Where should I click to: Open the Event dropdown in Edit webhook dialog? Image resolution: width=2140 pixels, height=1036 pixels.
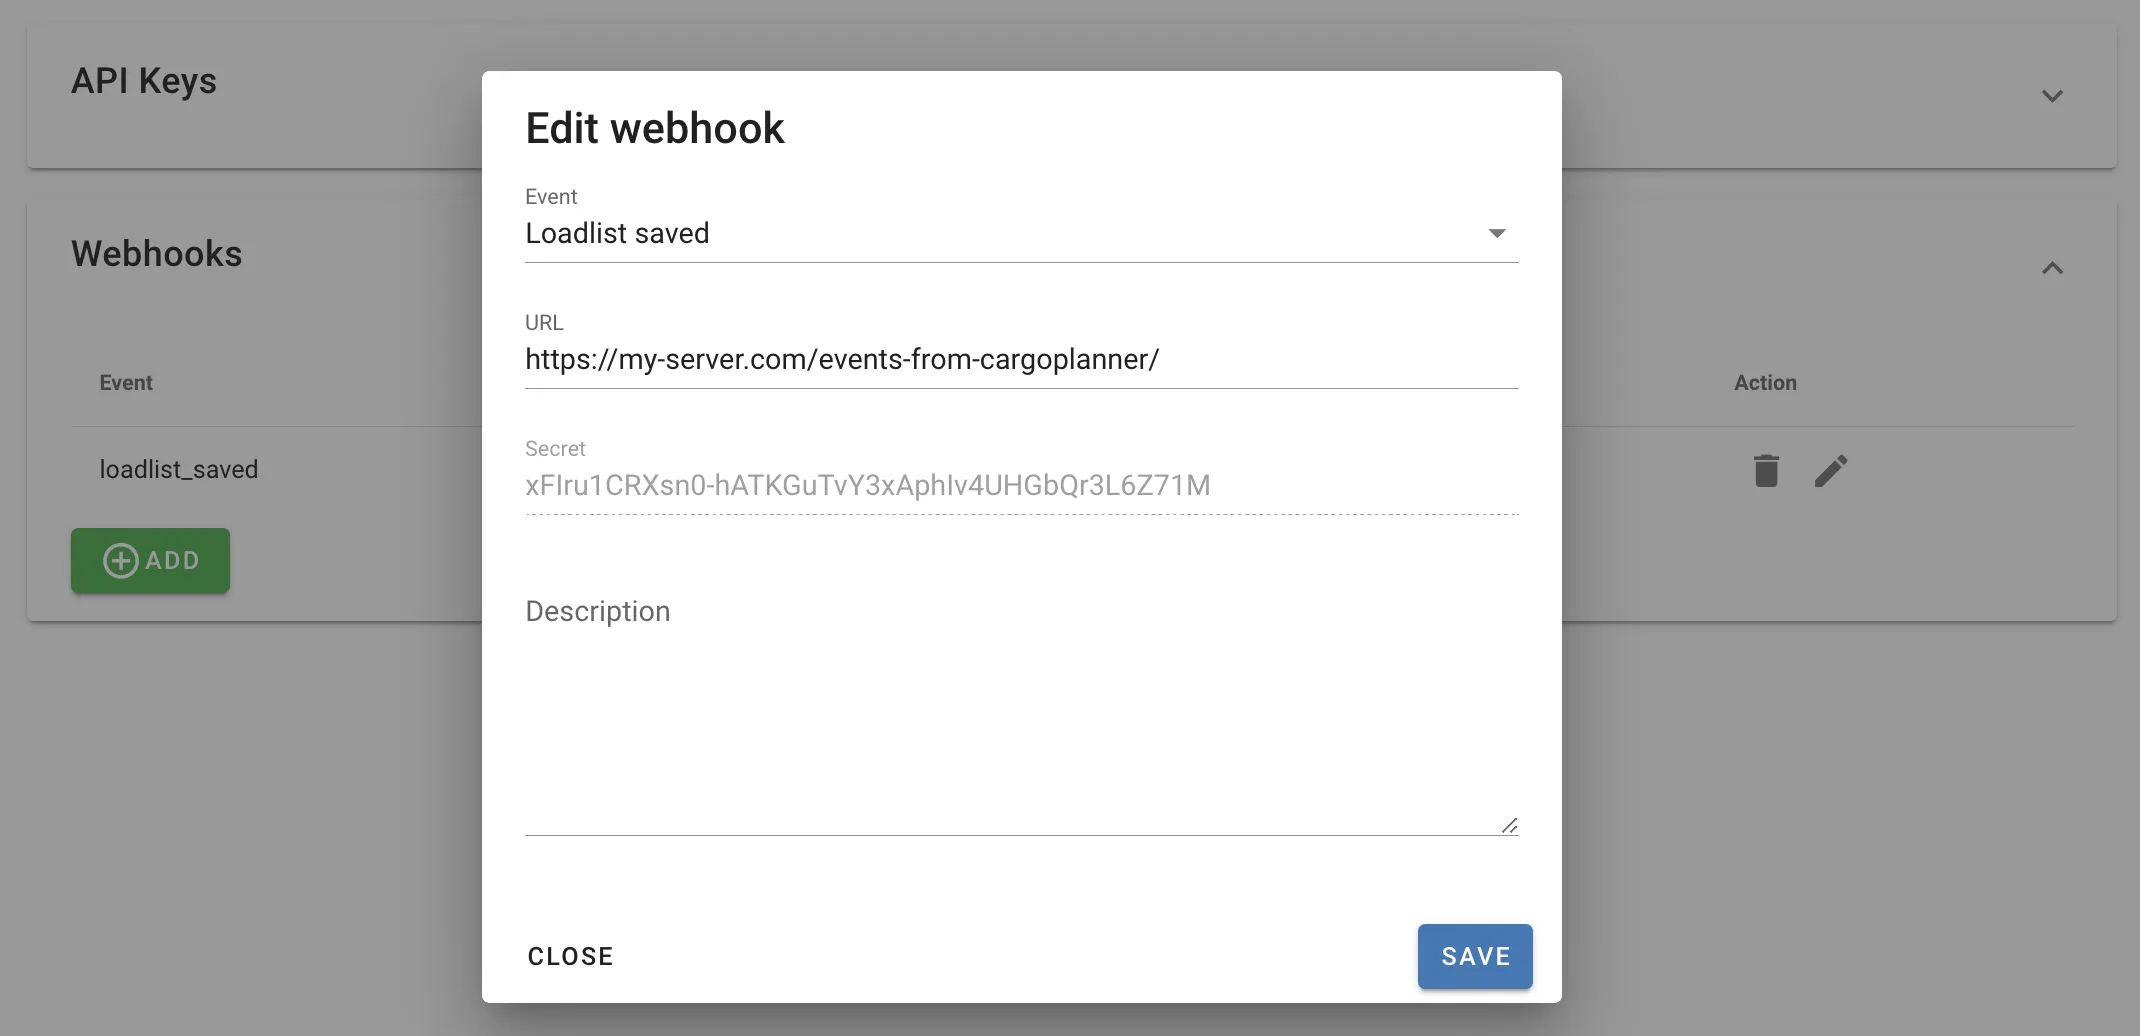click(1497, 233)
